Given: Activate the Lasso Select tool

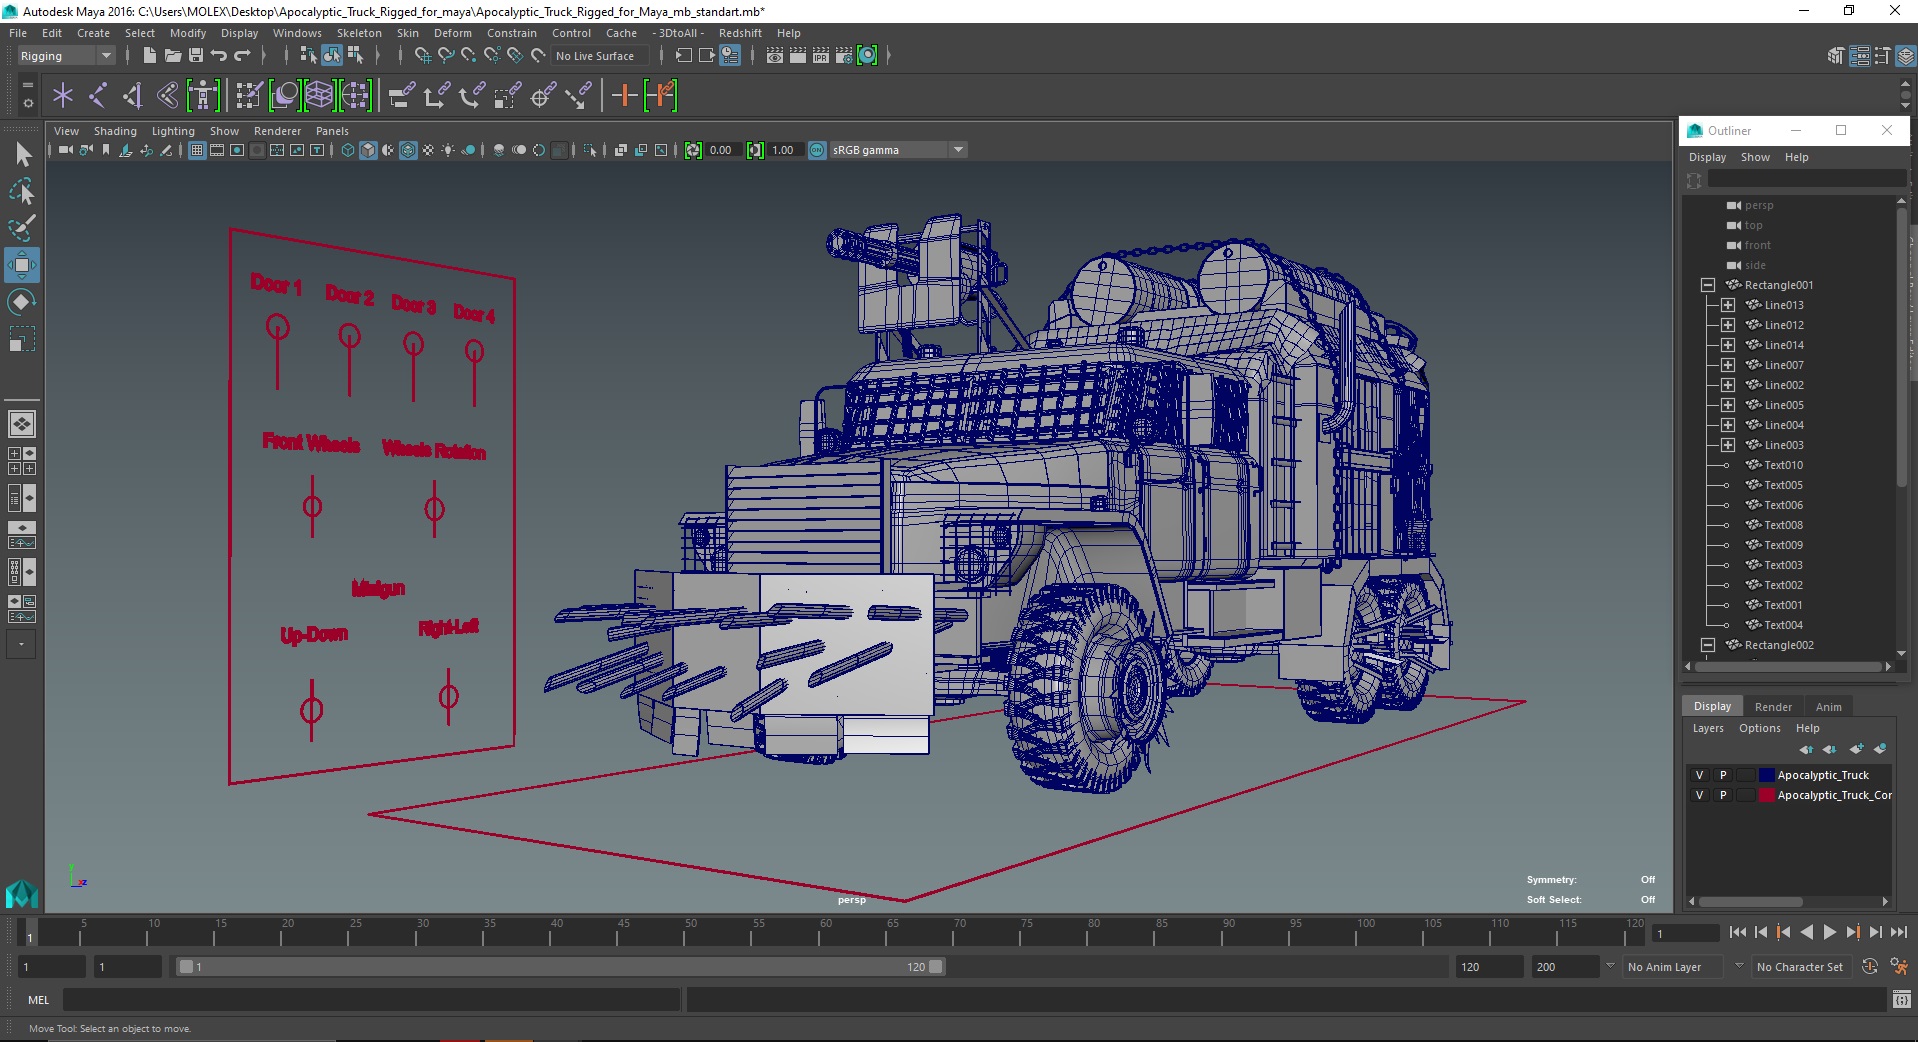Looking at the screenshot, I should (23, 191).
